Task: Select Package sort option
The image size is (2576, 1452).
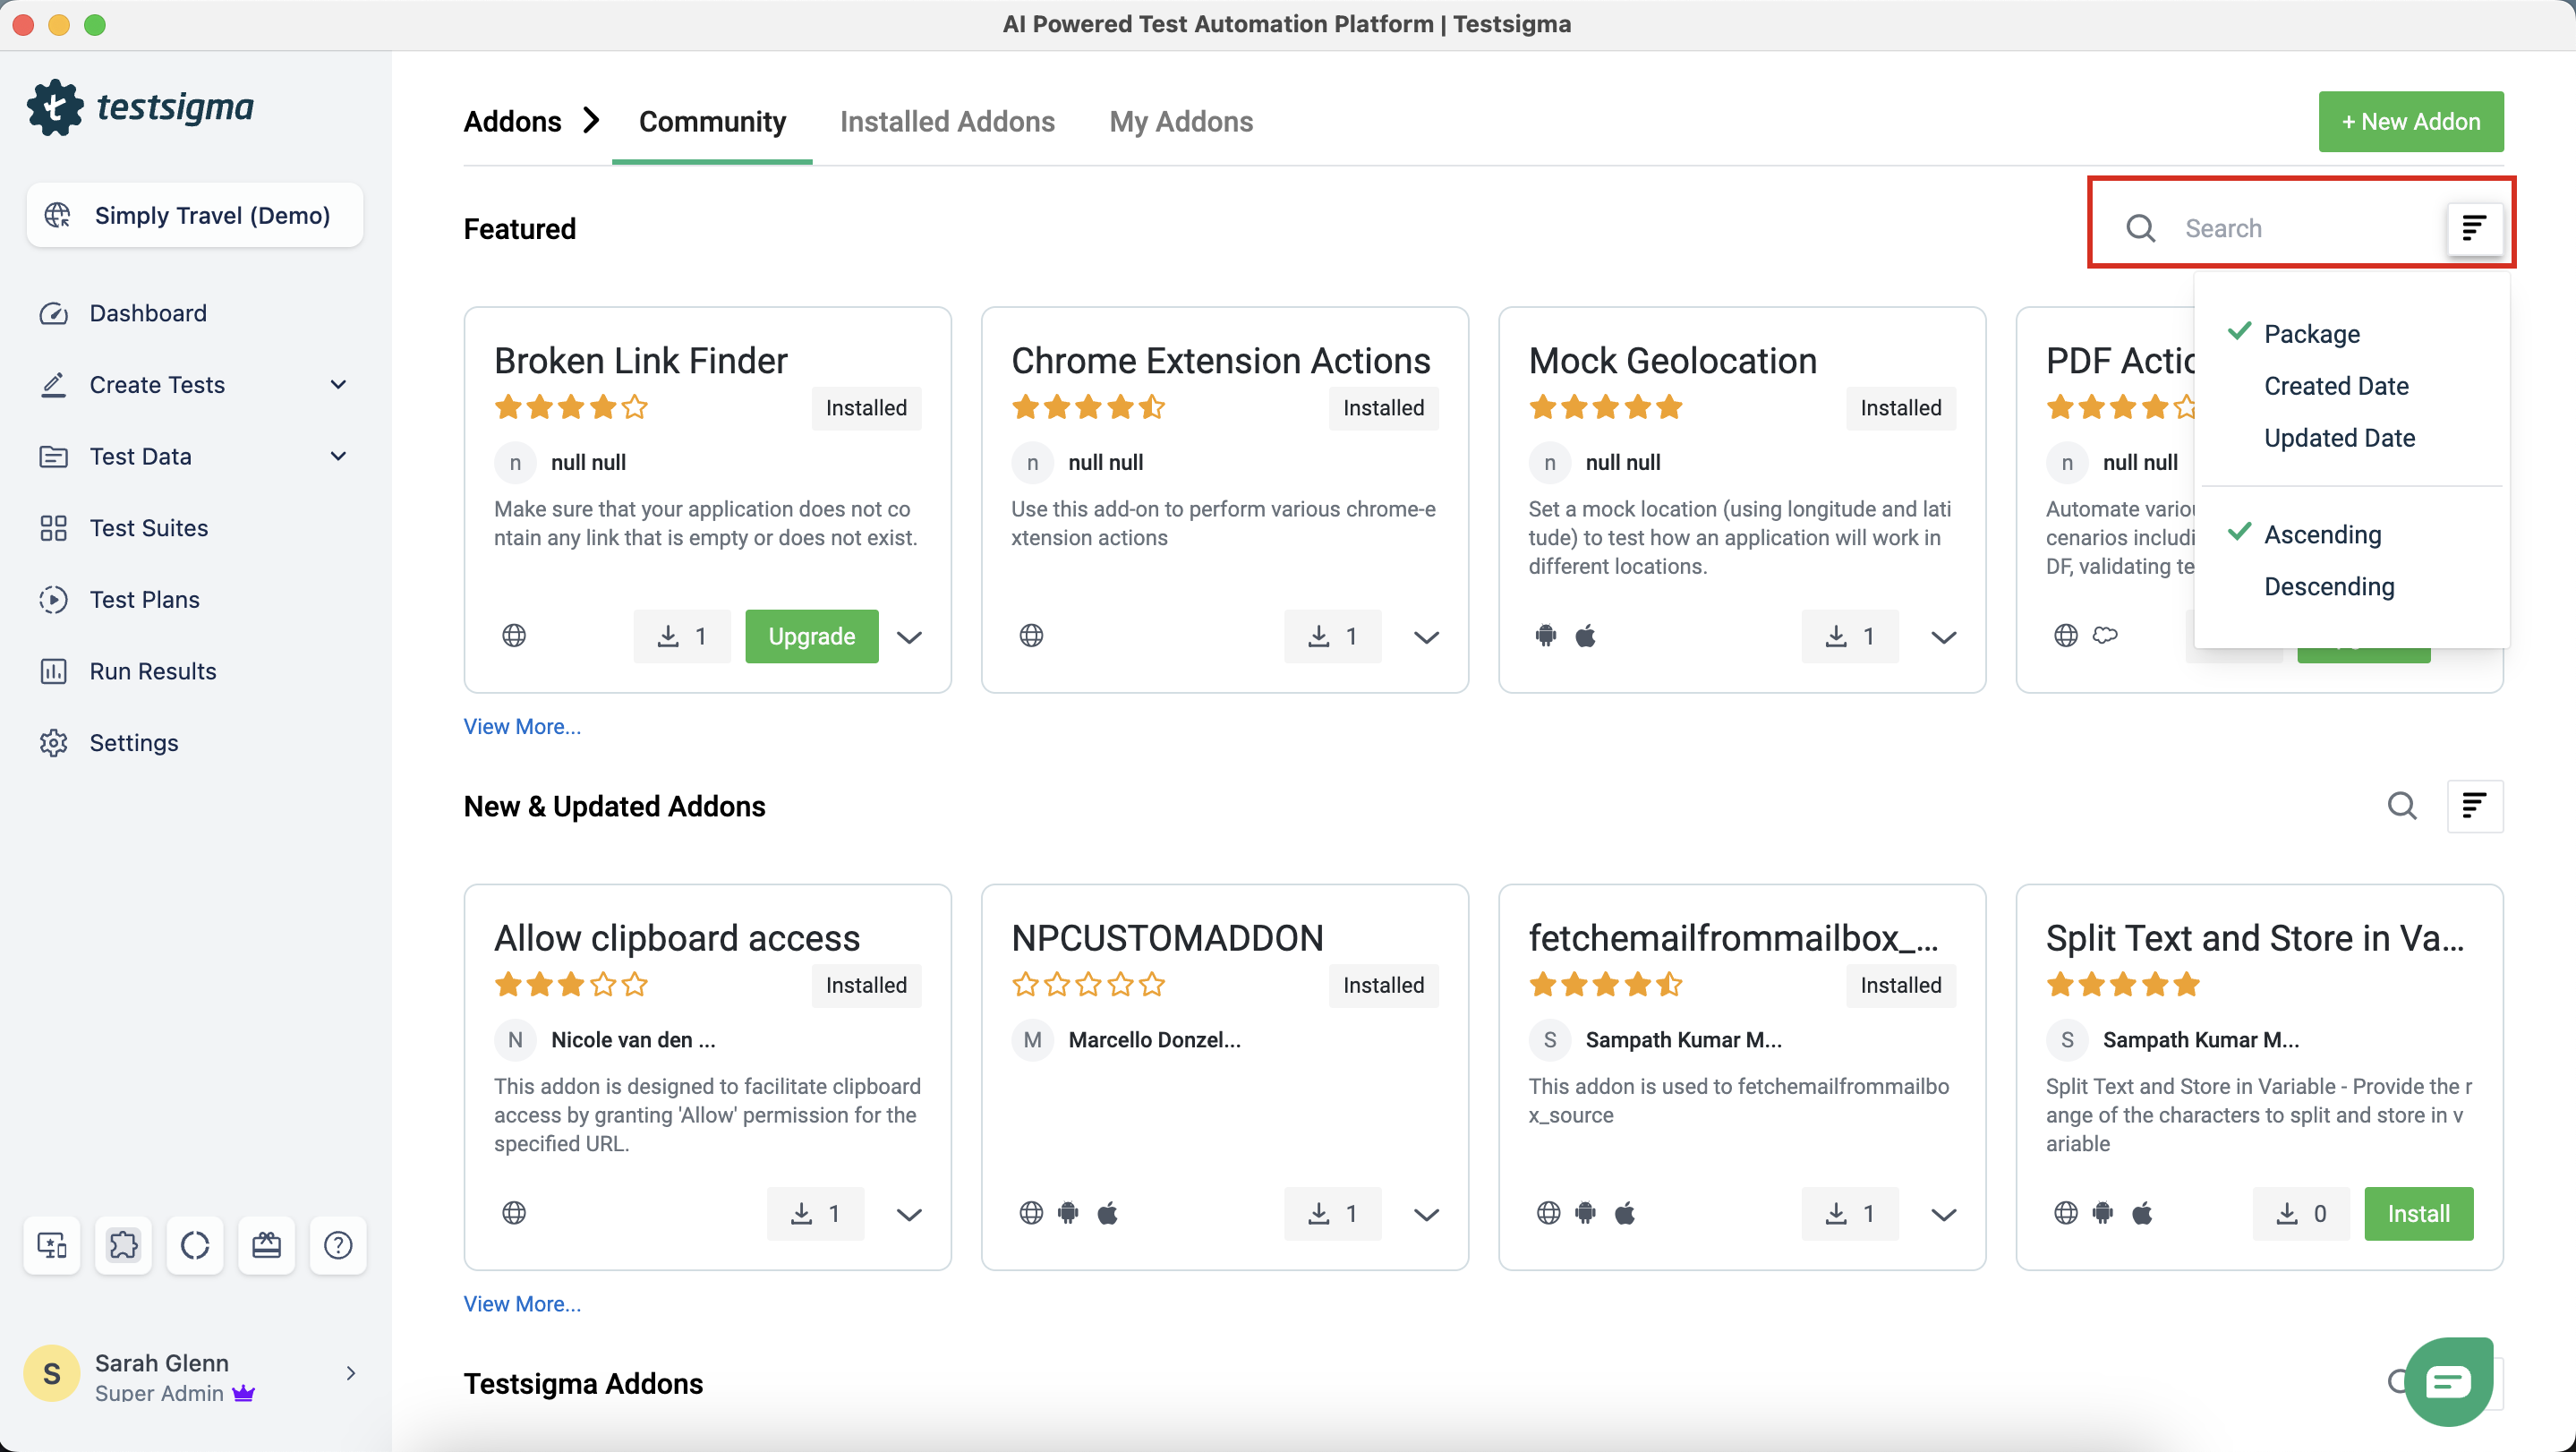Action: pyautogui.click(x=2311, y=334)
